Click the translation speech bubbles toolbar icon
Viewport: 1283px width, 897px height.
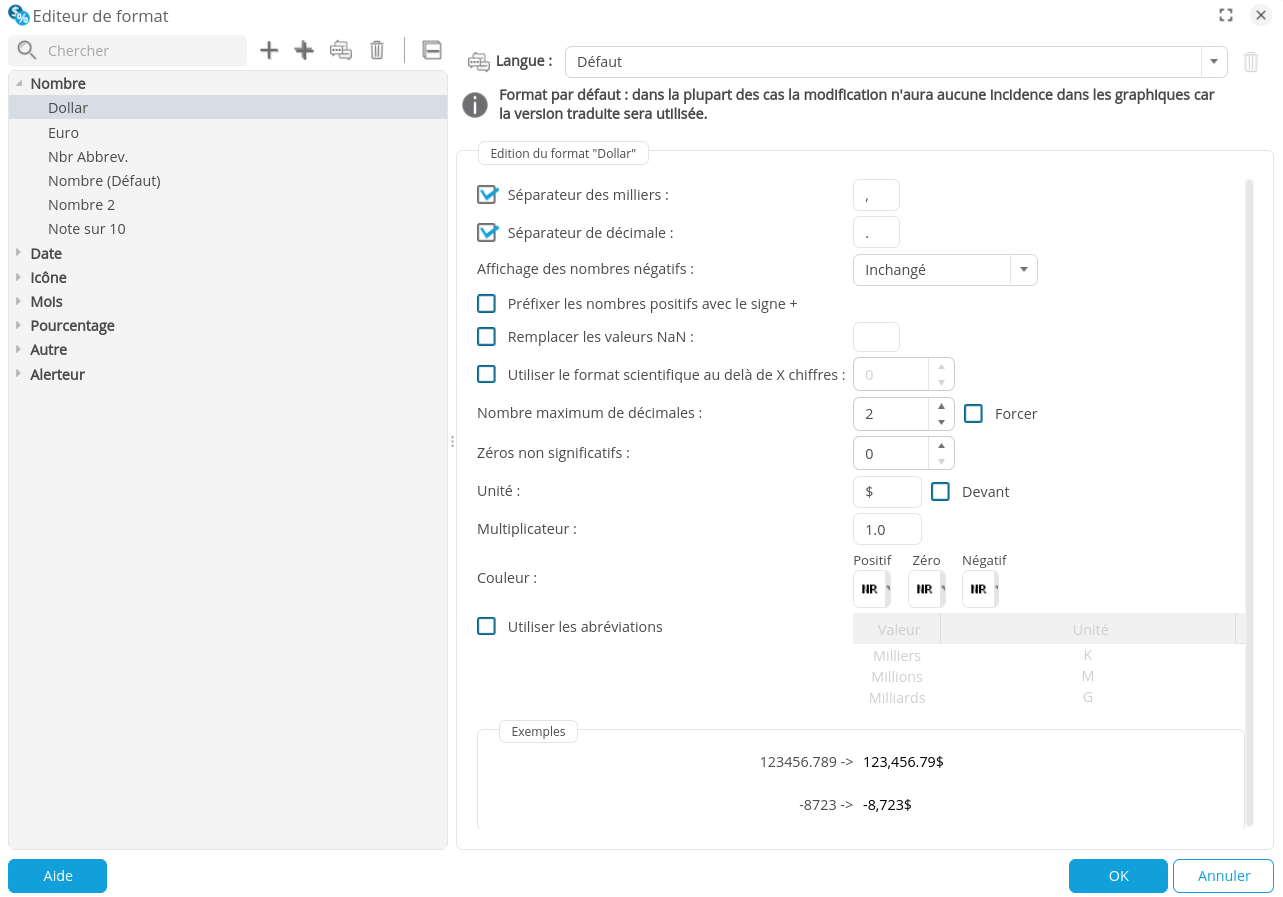[x=340, y=49]
